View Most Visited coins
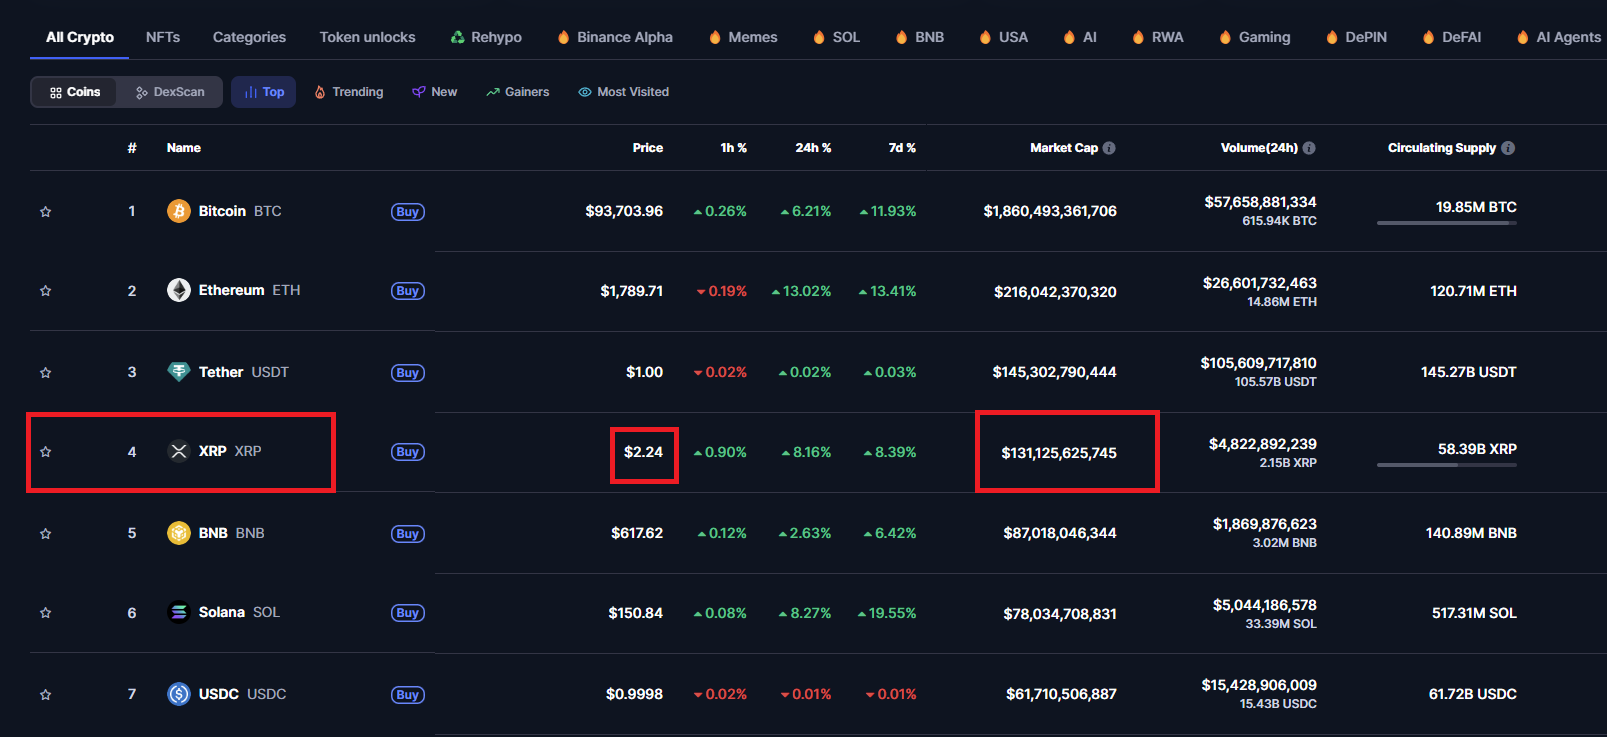Viewport: 1607px width, 737px height. click(624, 92)
